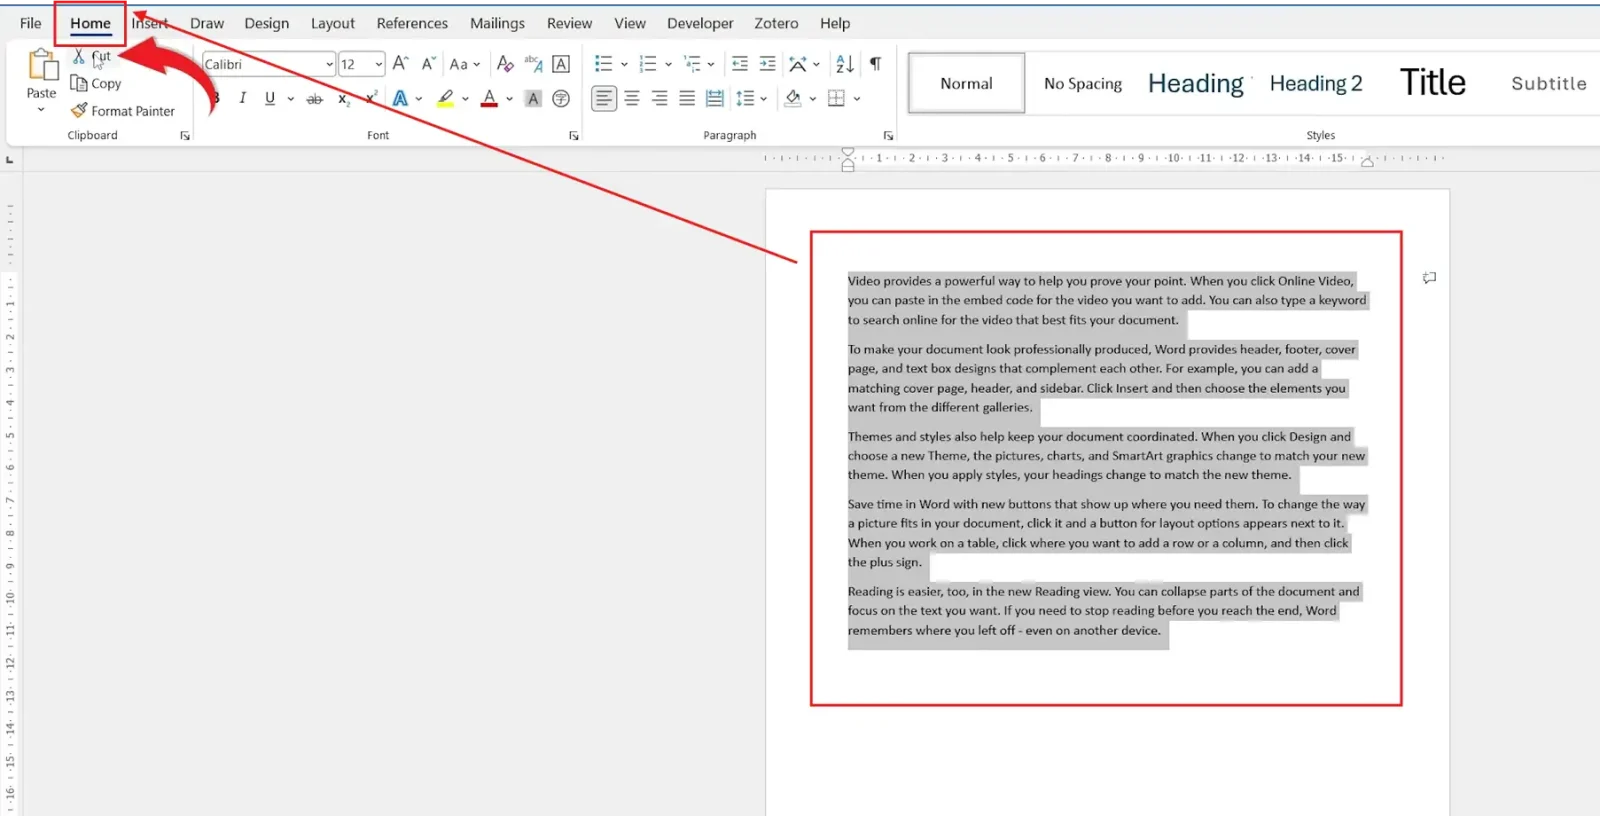Open the References tab

pos(412,23)
